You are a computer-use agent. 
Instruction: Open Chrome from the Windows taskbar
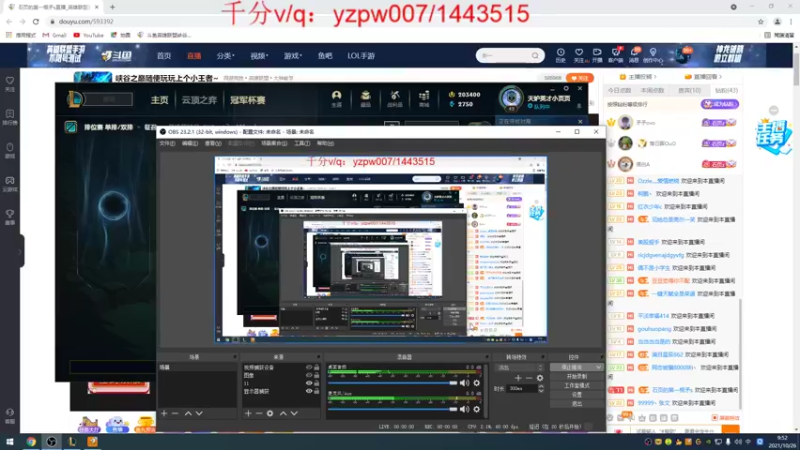31,442
